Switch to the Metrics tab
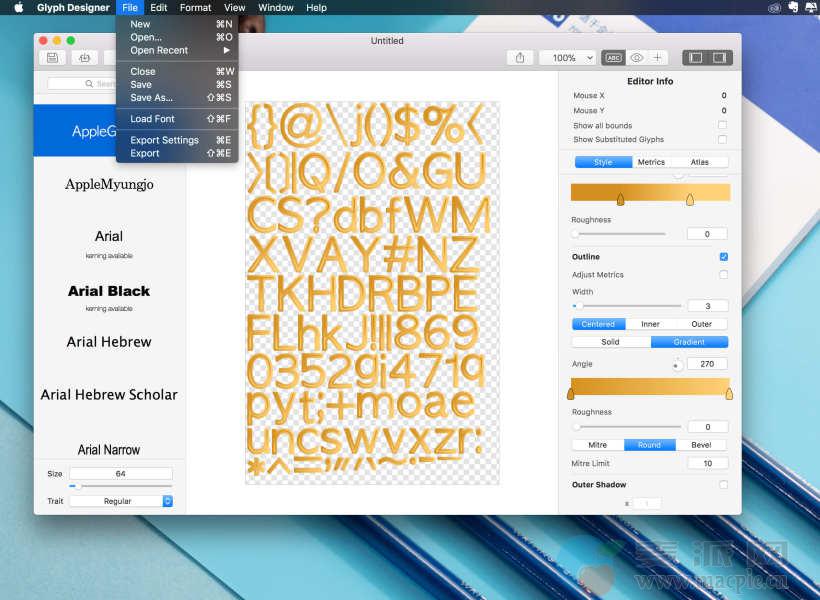The height and width of the screenshot is (600, 820). tap(651, 162)
